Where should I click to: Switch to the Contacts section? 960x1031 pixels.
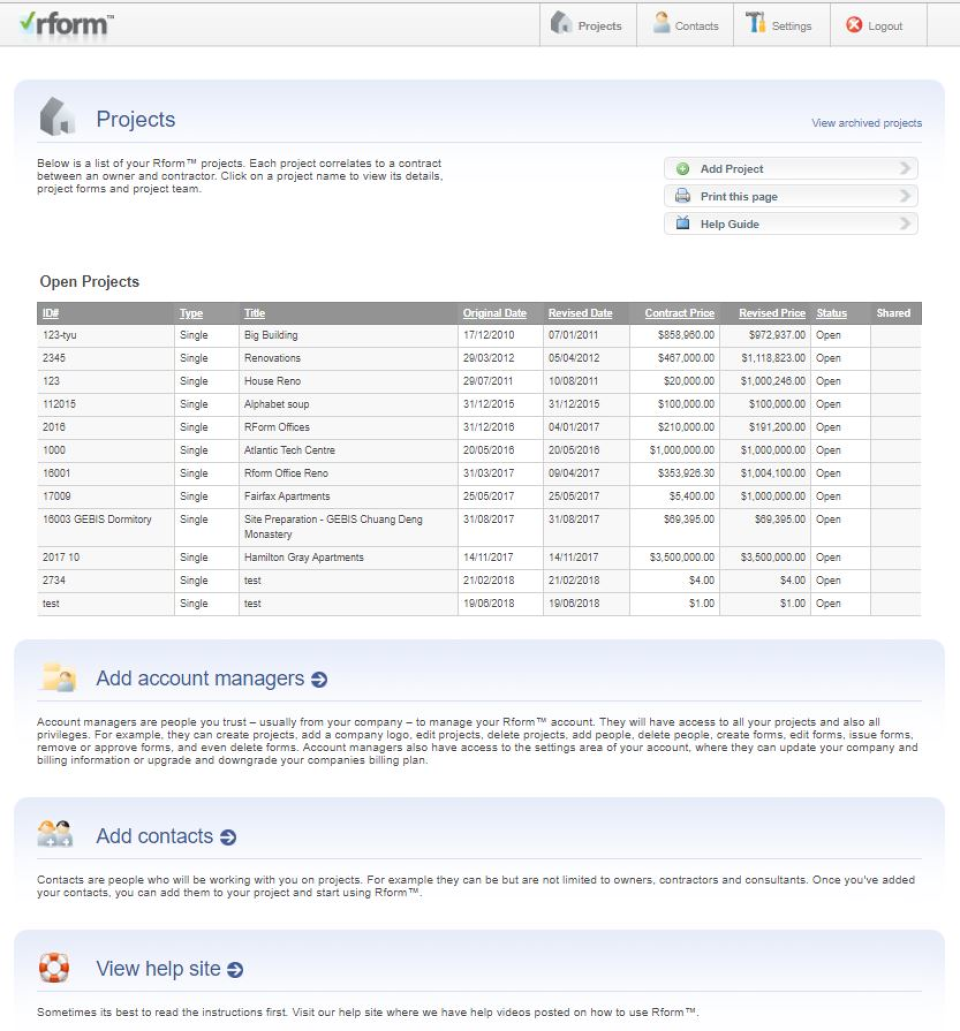(696, 25)
